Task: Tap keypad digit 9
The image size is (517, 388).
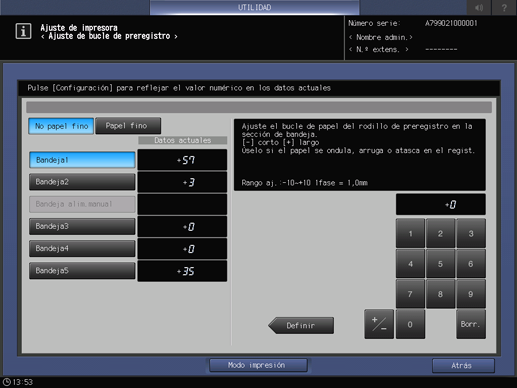Action: click(x=471, y=294)
